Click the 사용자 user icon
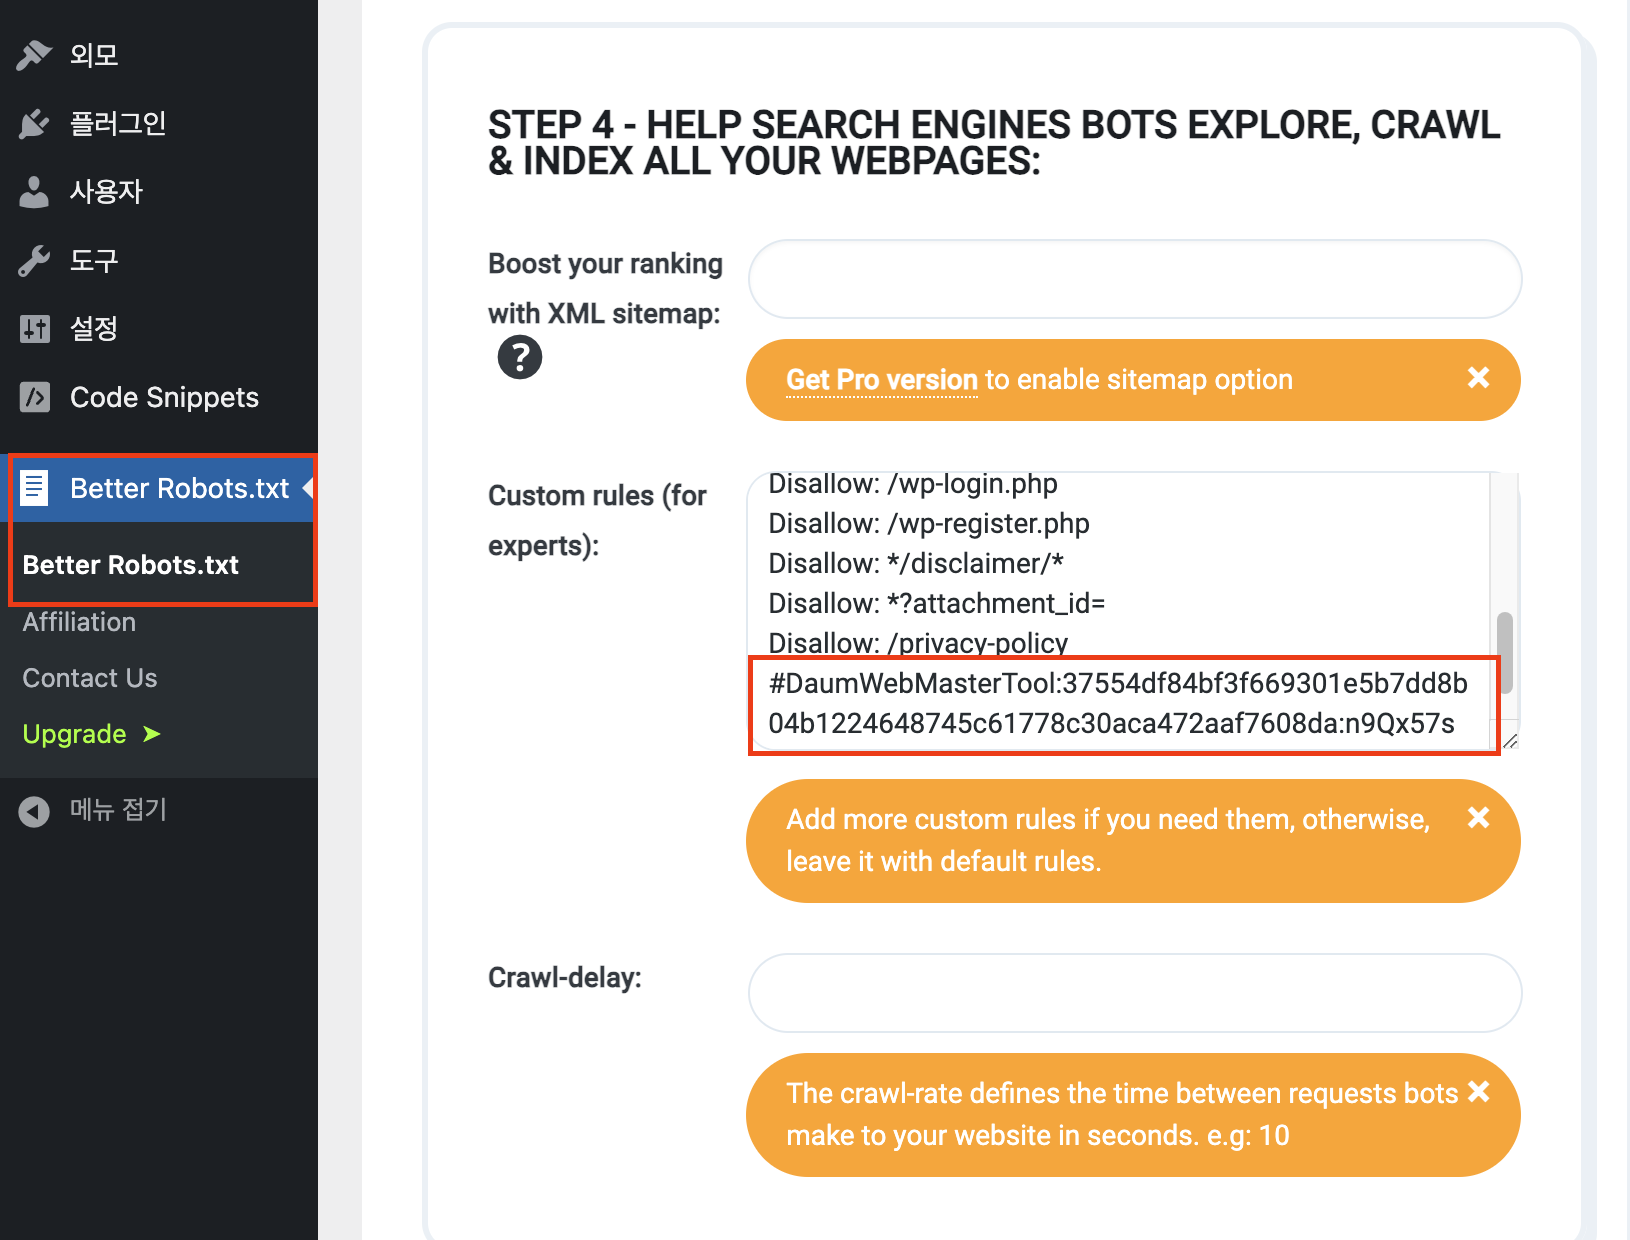1630x1240 pixels. pyautogui.click(x=34, y=192)
